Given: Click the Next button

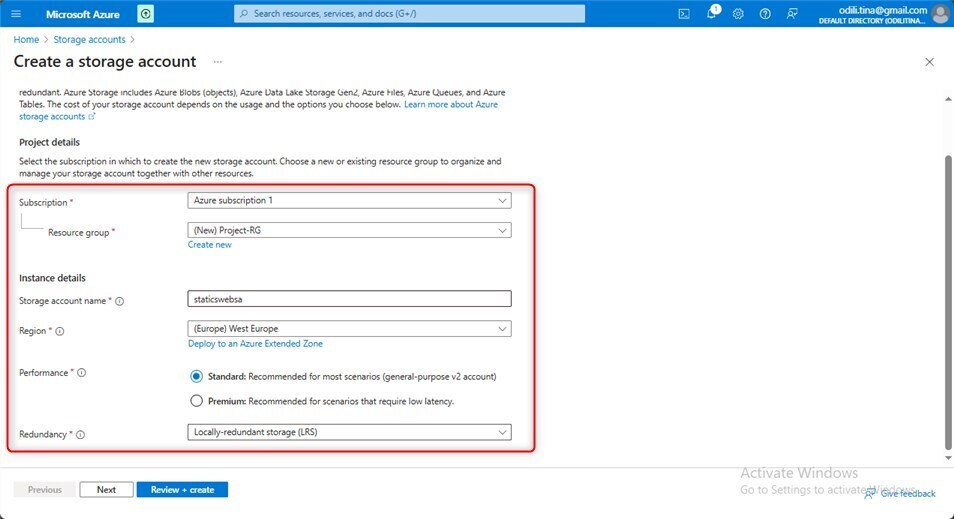Looking at the screenshot, I should point(106,490).
